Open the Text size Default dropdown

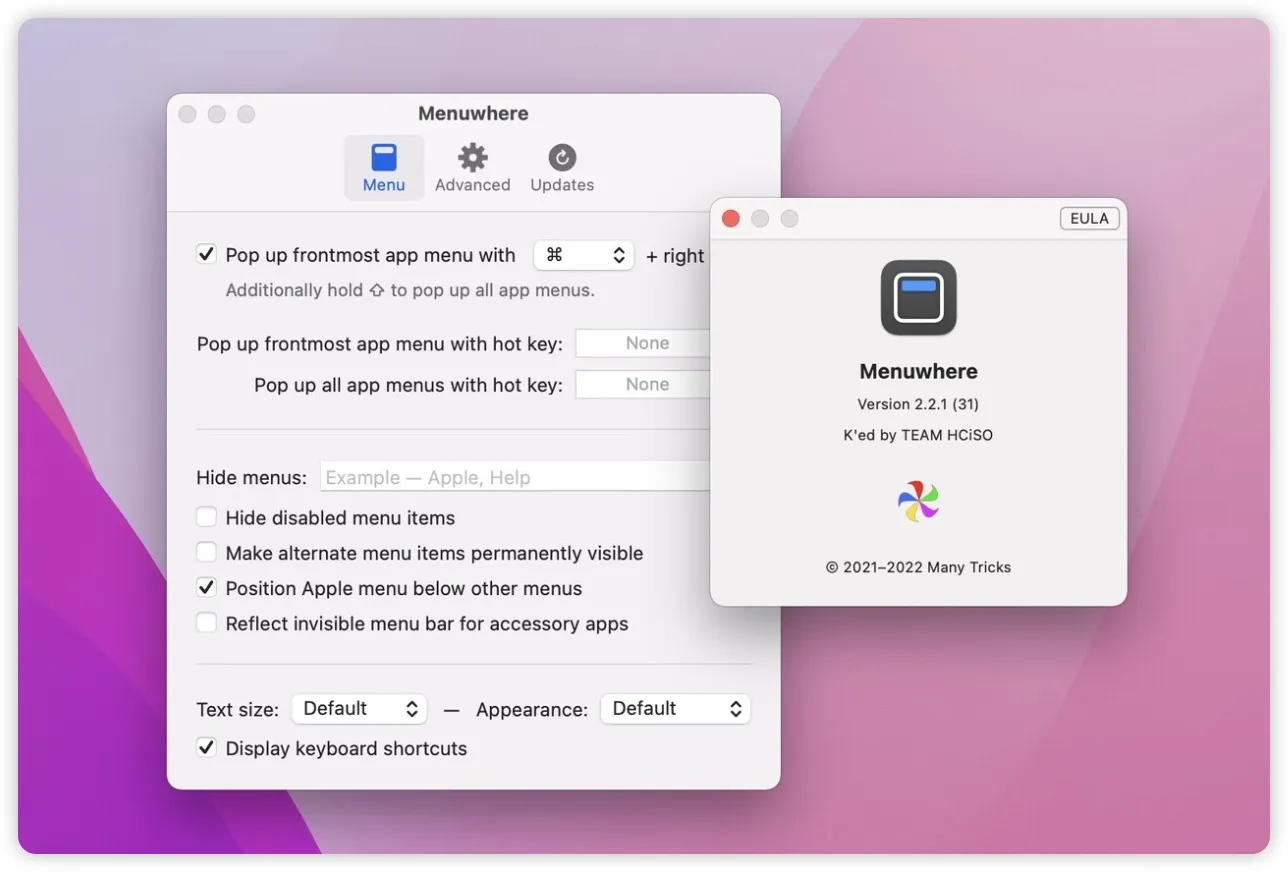tap(359, 709)
